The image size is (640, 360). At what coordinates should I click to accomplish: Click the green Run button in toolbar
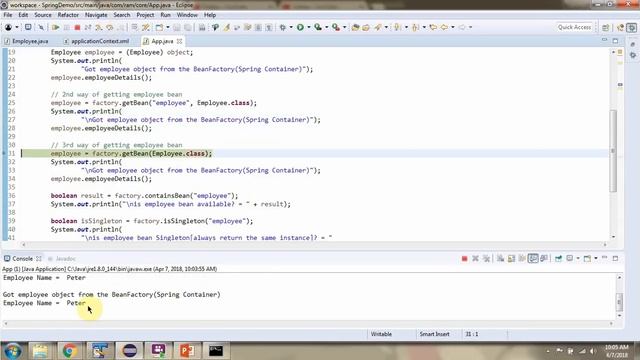point(300,27)
